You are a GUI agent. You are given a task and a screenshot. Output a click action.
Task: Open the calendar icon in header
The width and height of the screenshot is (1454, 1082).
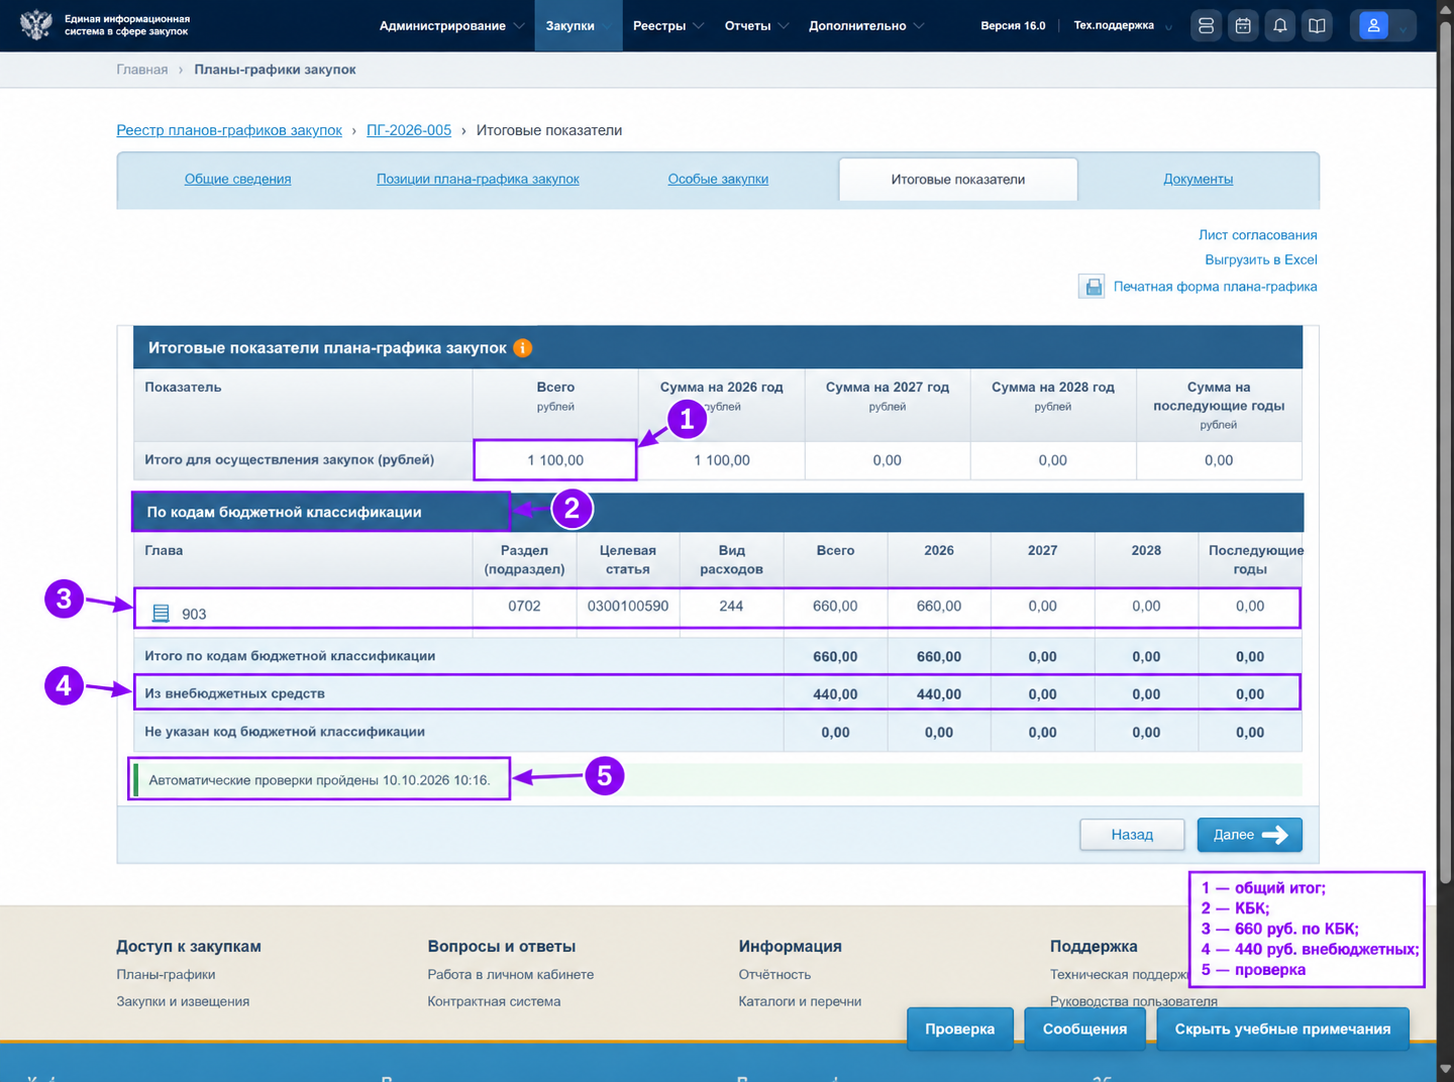[x=1243, y=26]
